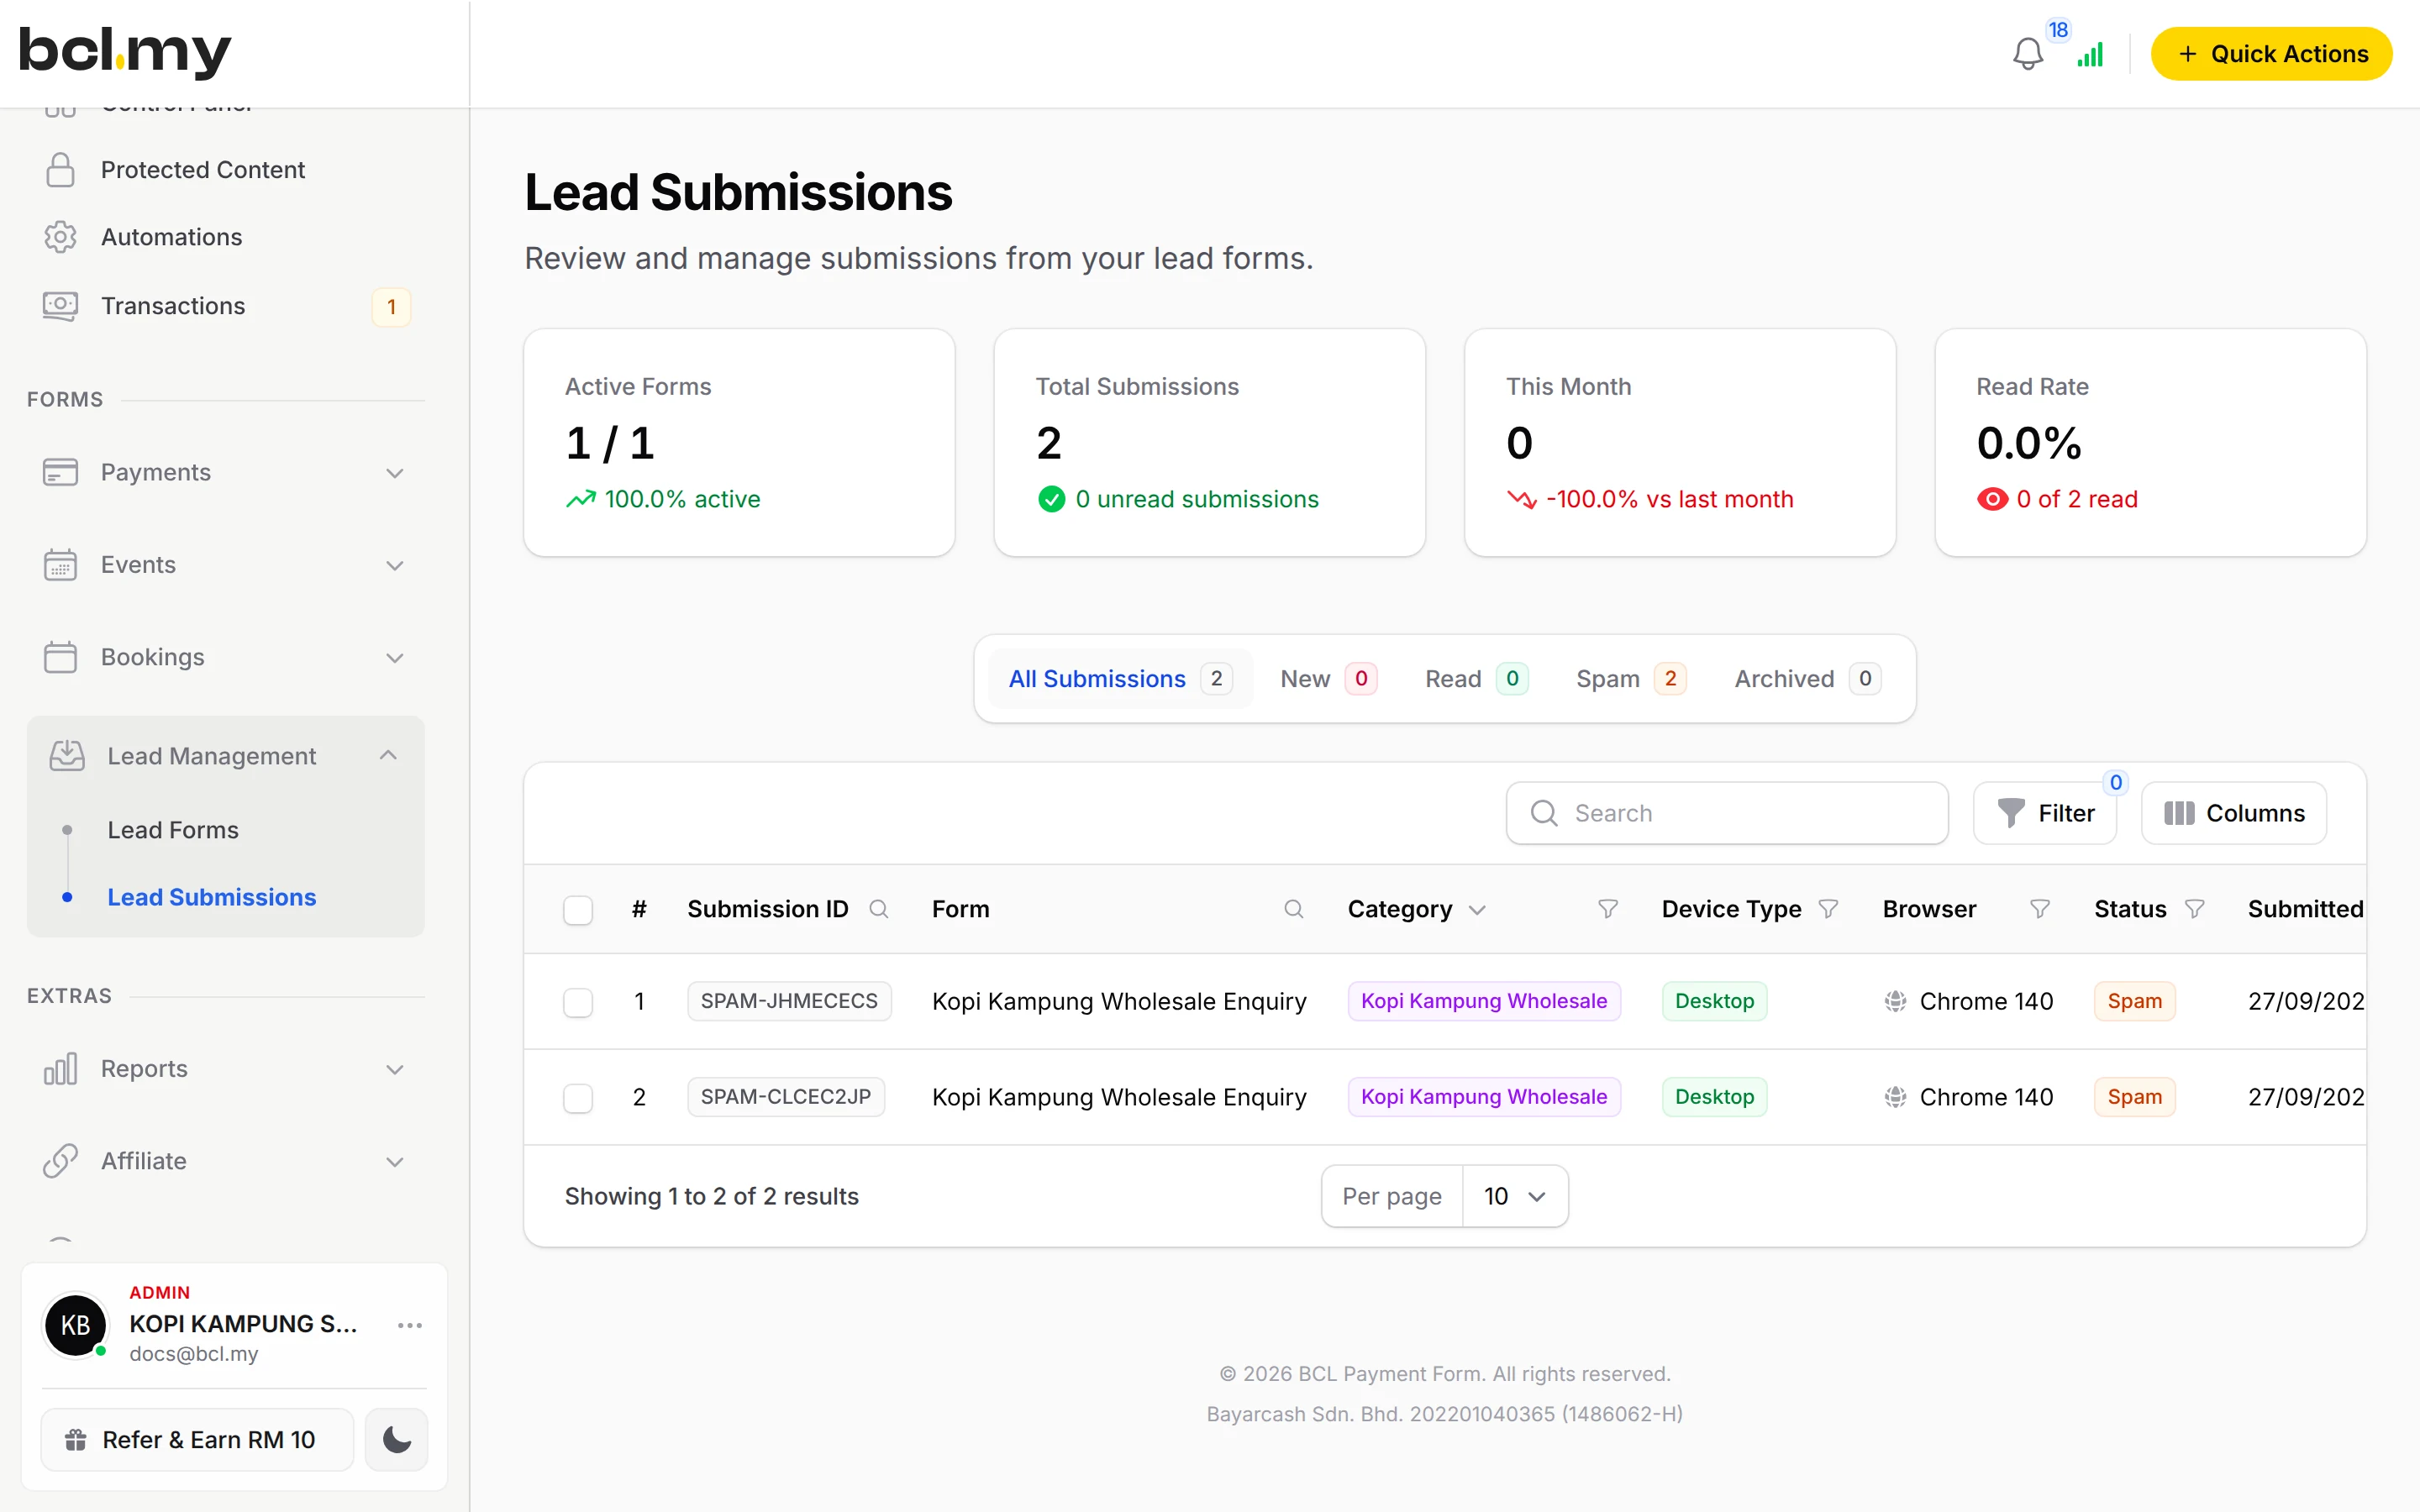Click the Spam status badge in row 2
This screenshot has height=1512, width=2420.
tap(2134, 1097)
